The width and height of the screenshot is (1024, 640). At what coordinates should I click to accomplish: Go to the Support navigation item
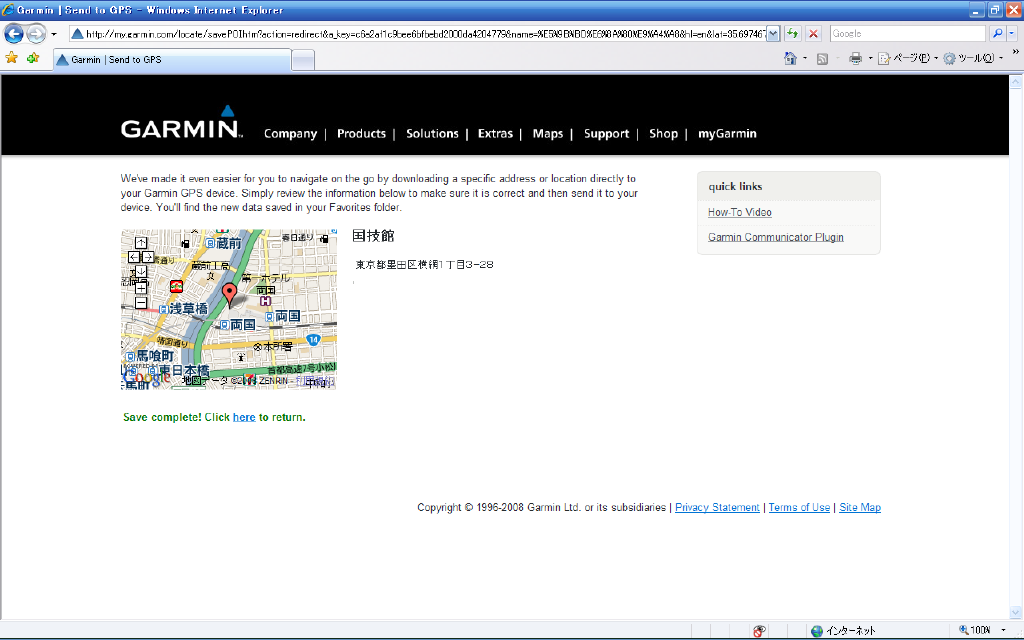[x=606, y=133]
